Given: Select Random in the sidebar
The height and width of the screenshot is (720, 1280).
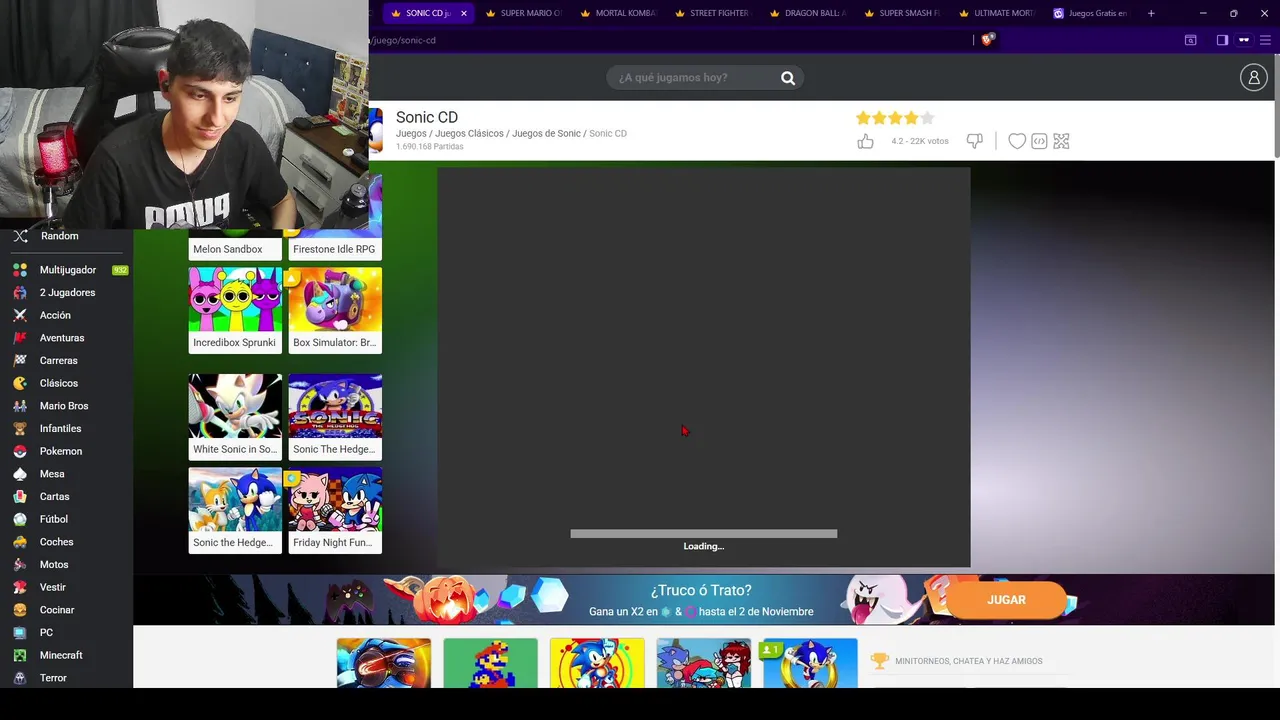Looking at the screenshot, I should 60,236.
